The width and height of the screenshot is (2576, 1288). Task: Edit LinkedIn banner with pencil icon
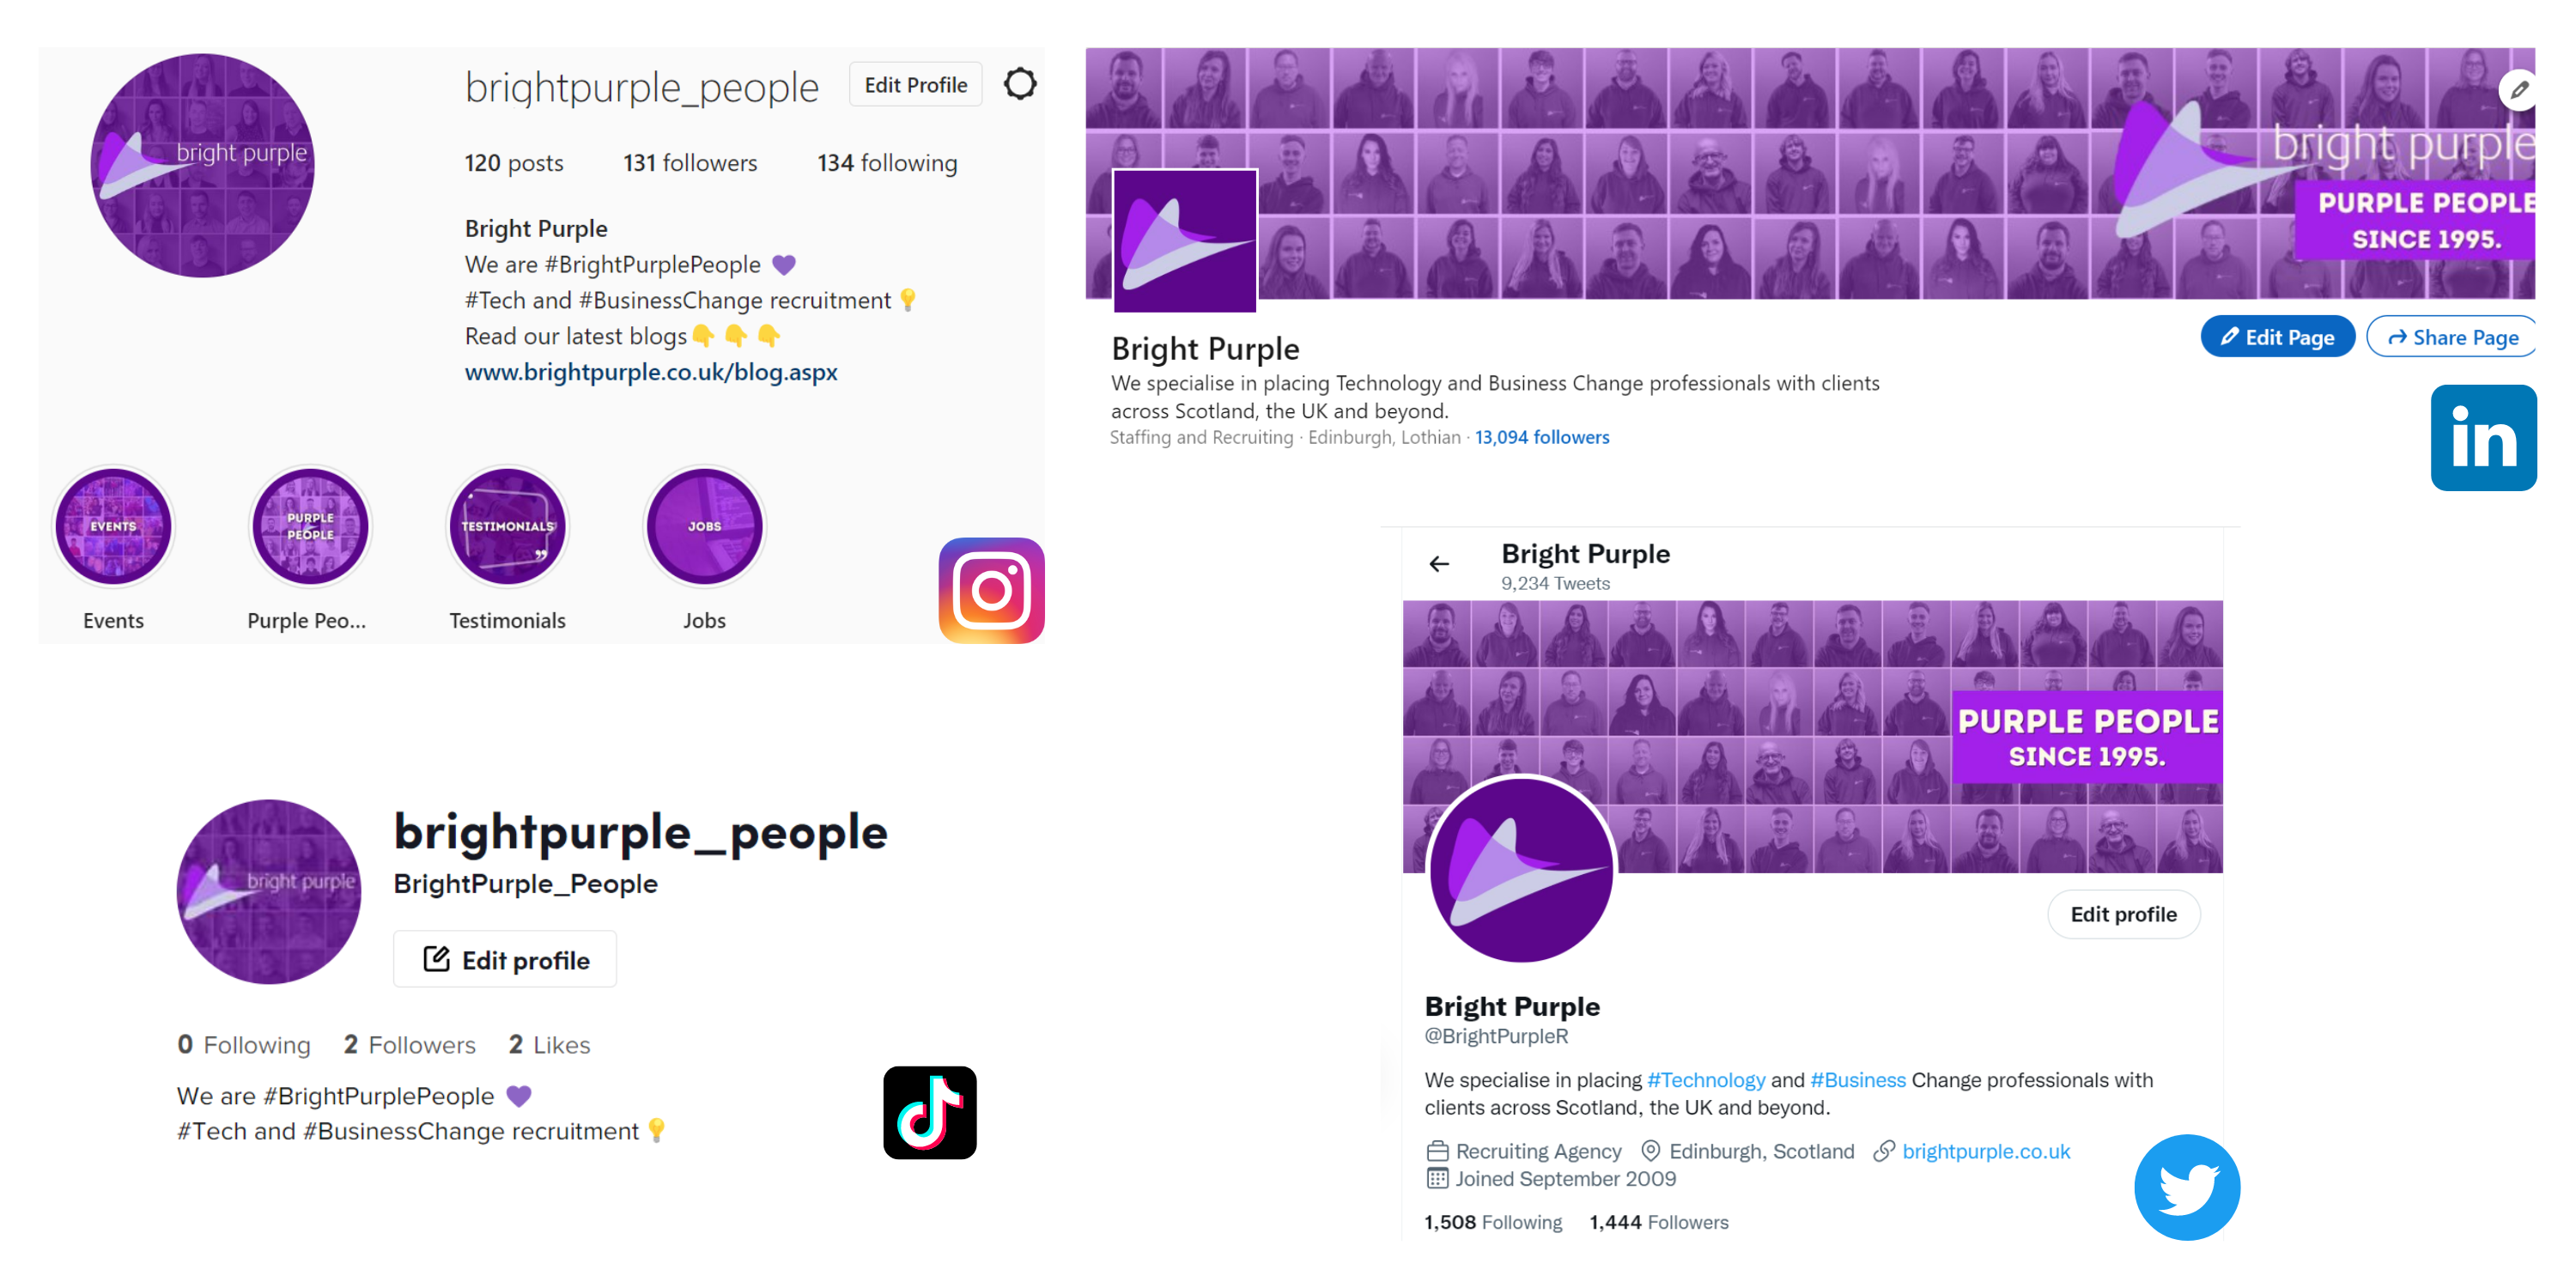[2519, 90]
